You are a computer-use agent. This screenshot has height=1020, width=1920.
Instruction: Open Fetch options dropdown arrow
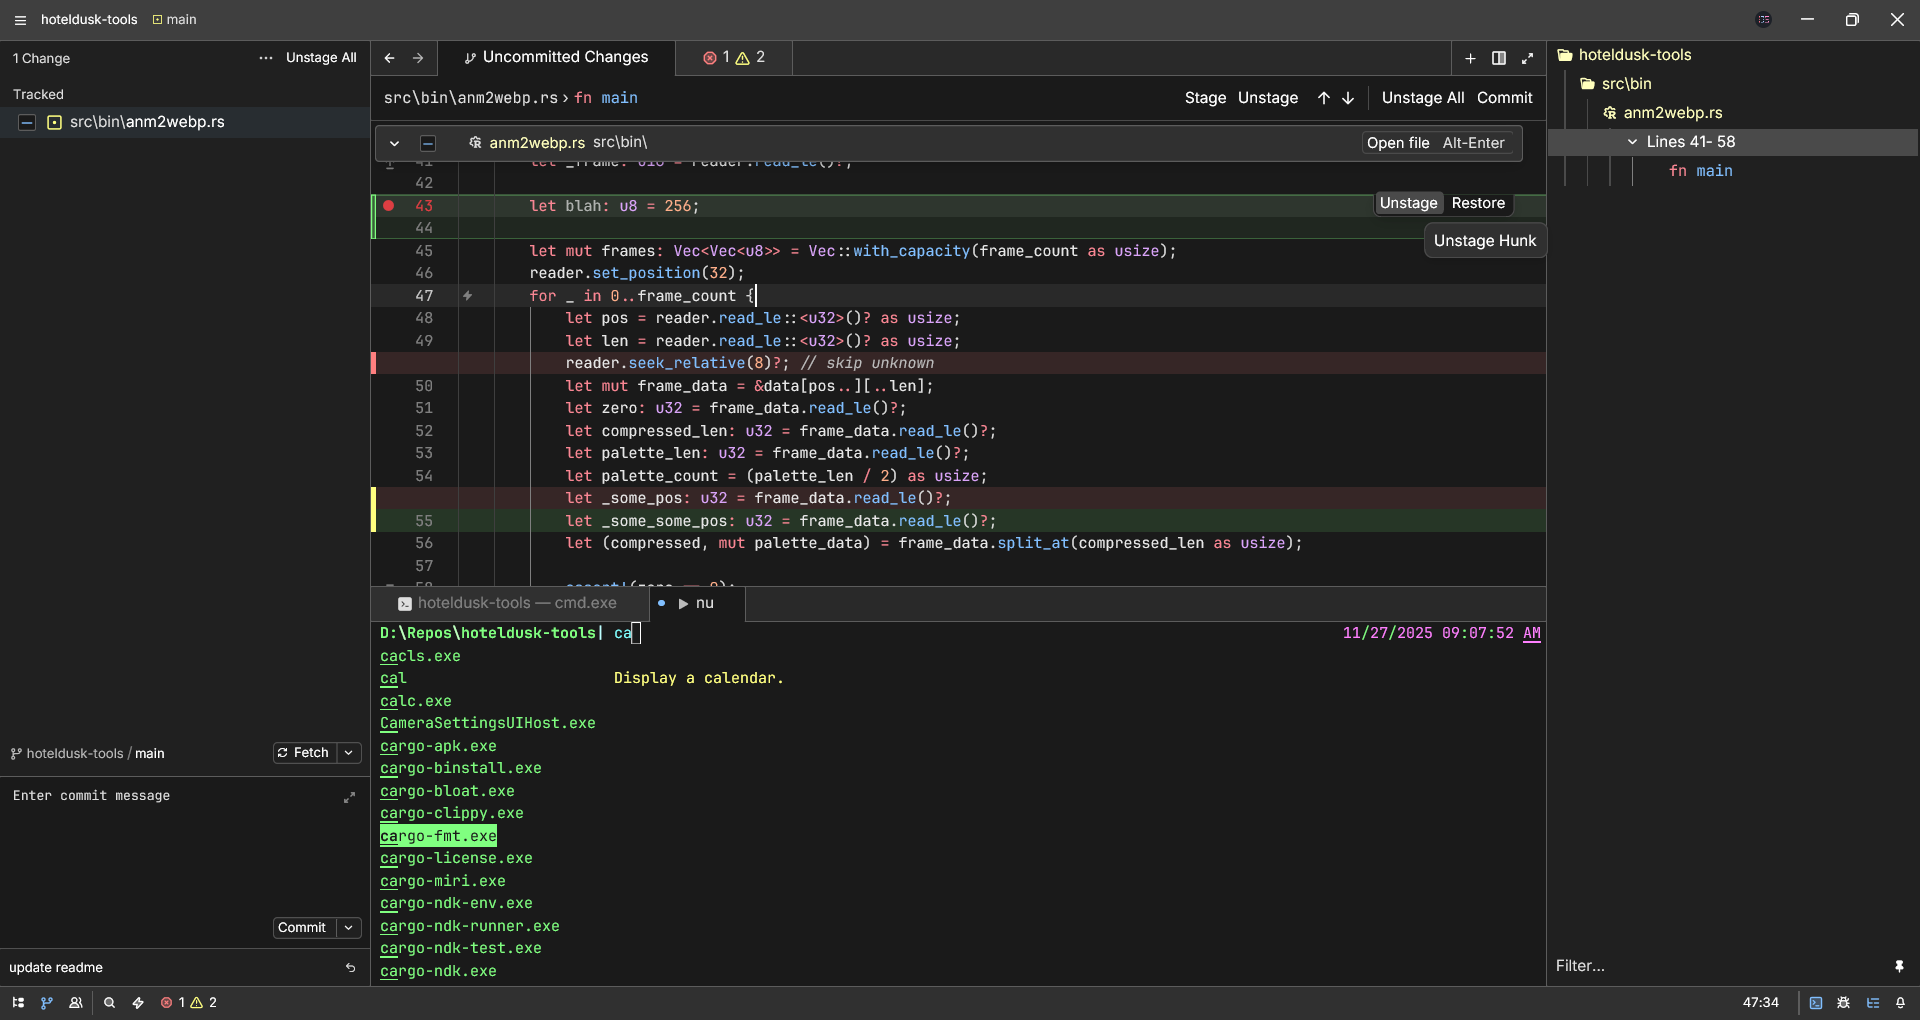349,753
